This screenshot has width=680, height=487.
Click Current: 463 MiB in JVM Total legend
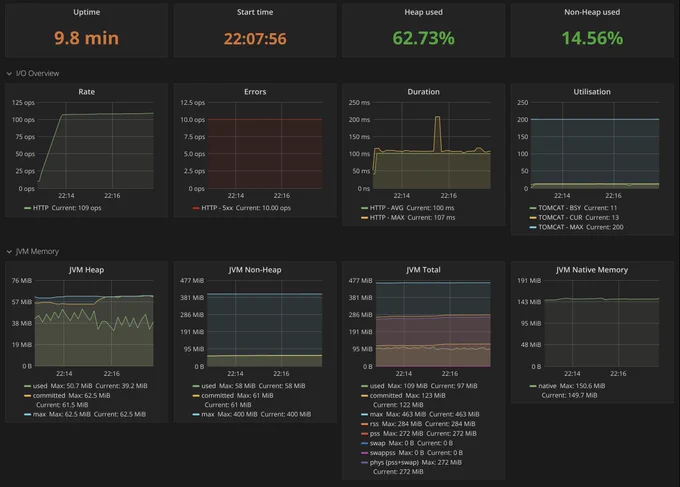point(454,415)
